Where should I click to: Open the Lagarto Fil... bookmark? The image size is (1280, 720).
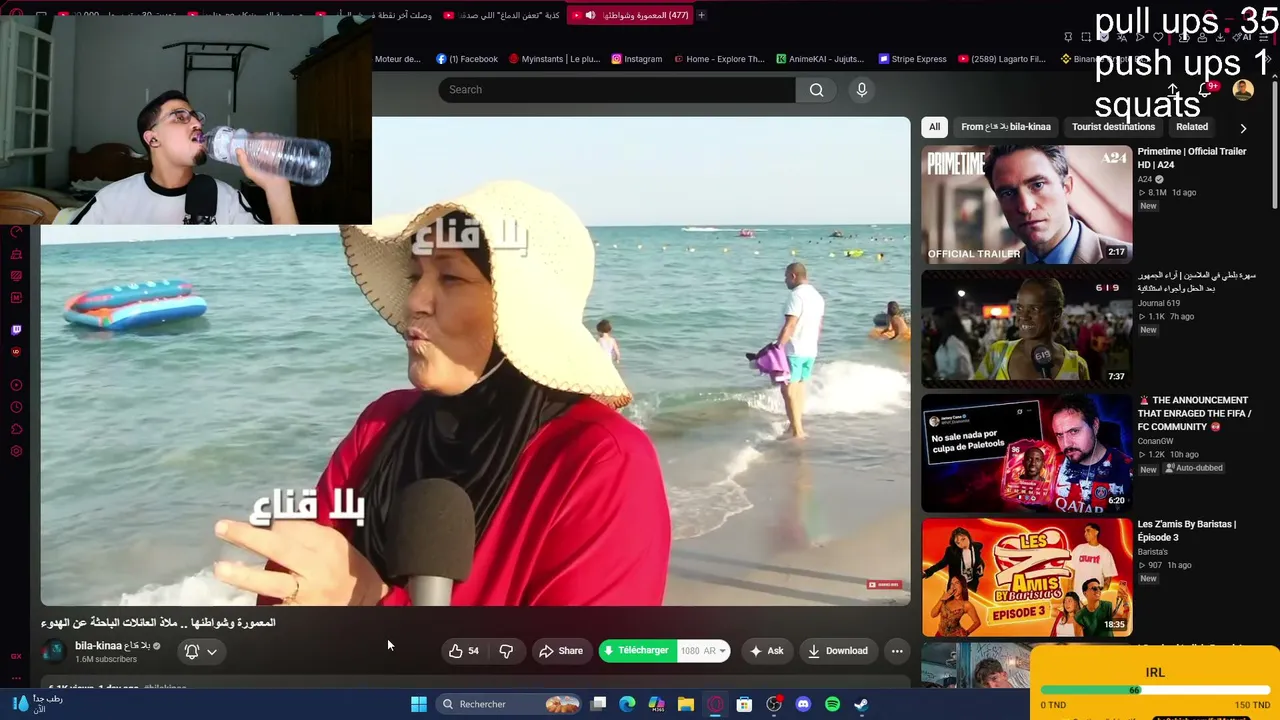[1002, 59]
